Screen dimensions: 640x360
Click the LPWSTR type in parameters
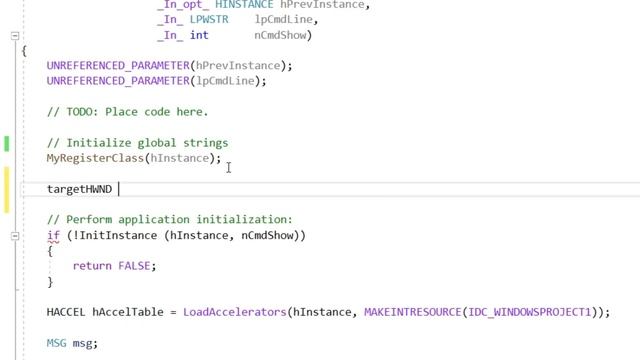[x=209, y=20]
